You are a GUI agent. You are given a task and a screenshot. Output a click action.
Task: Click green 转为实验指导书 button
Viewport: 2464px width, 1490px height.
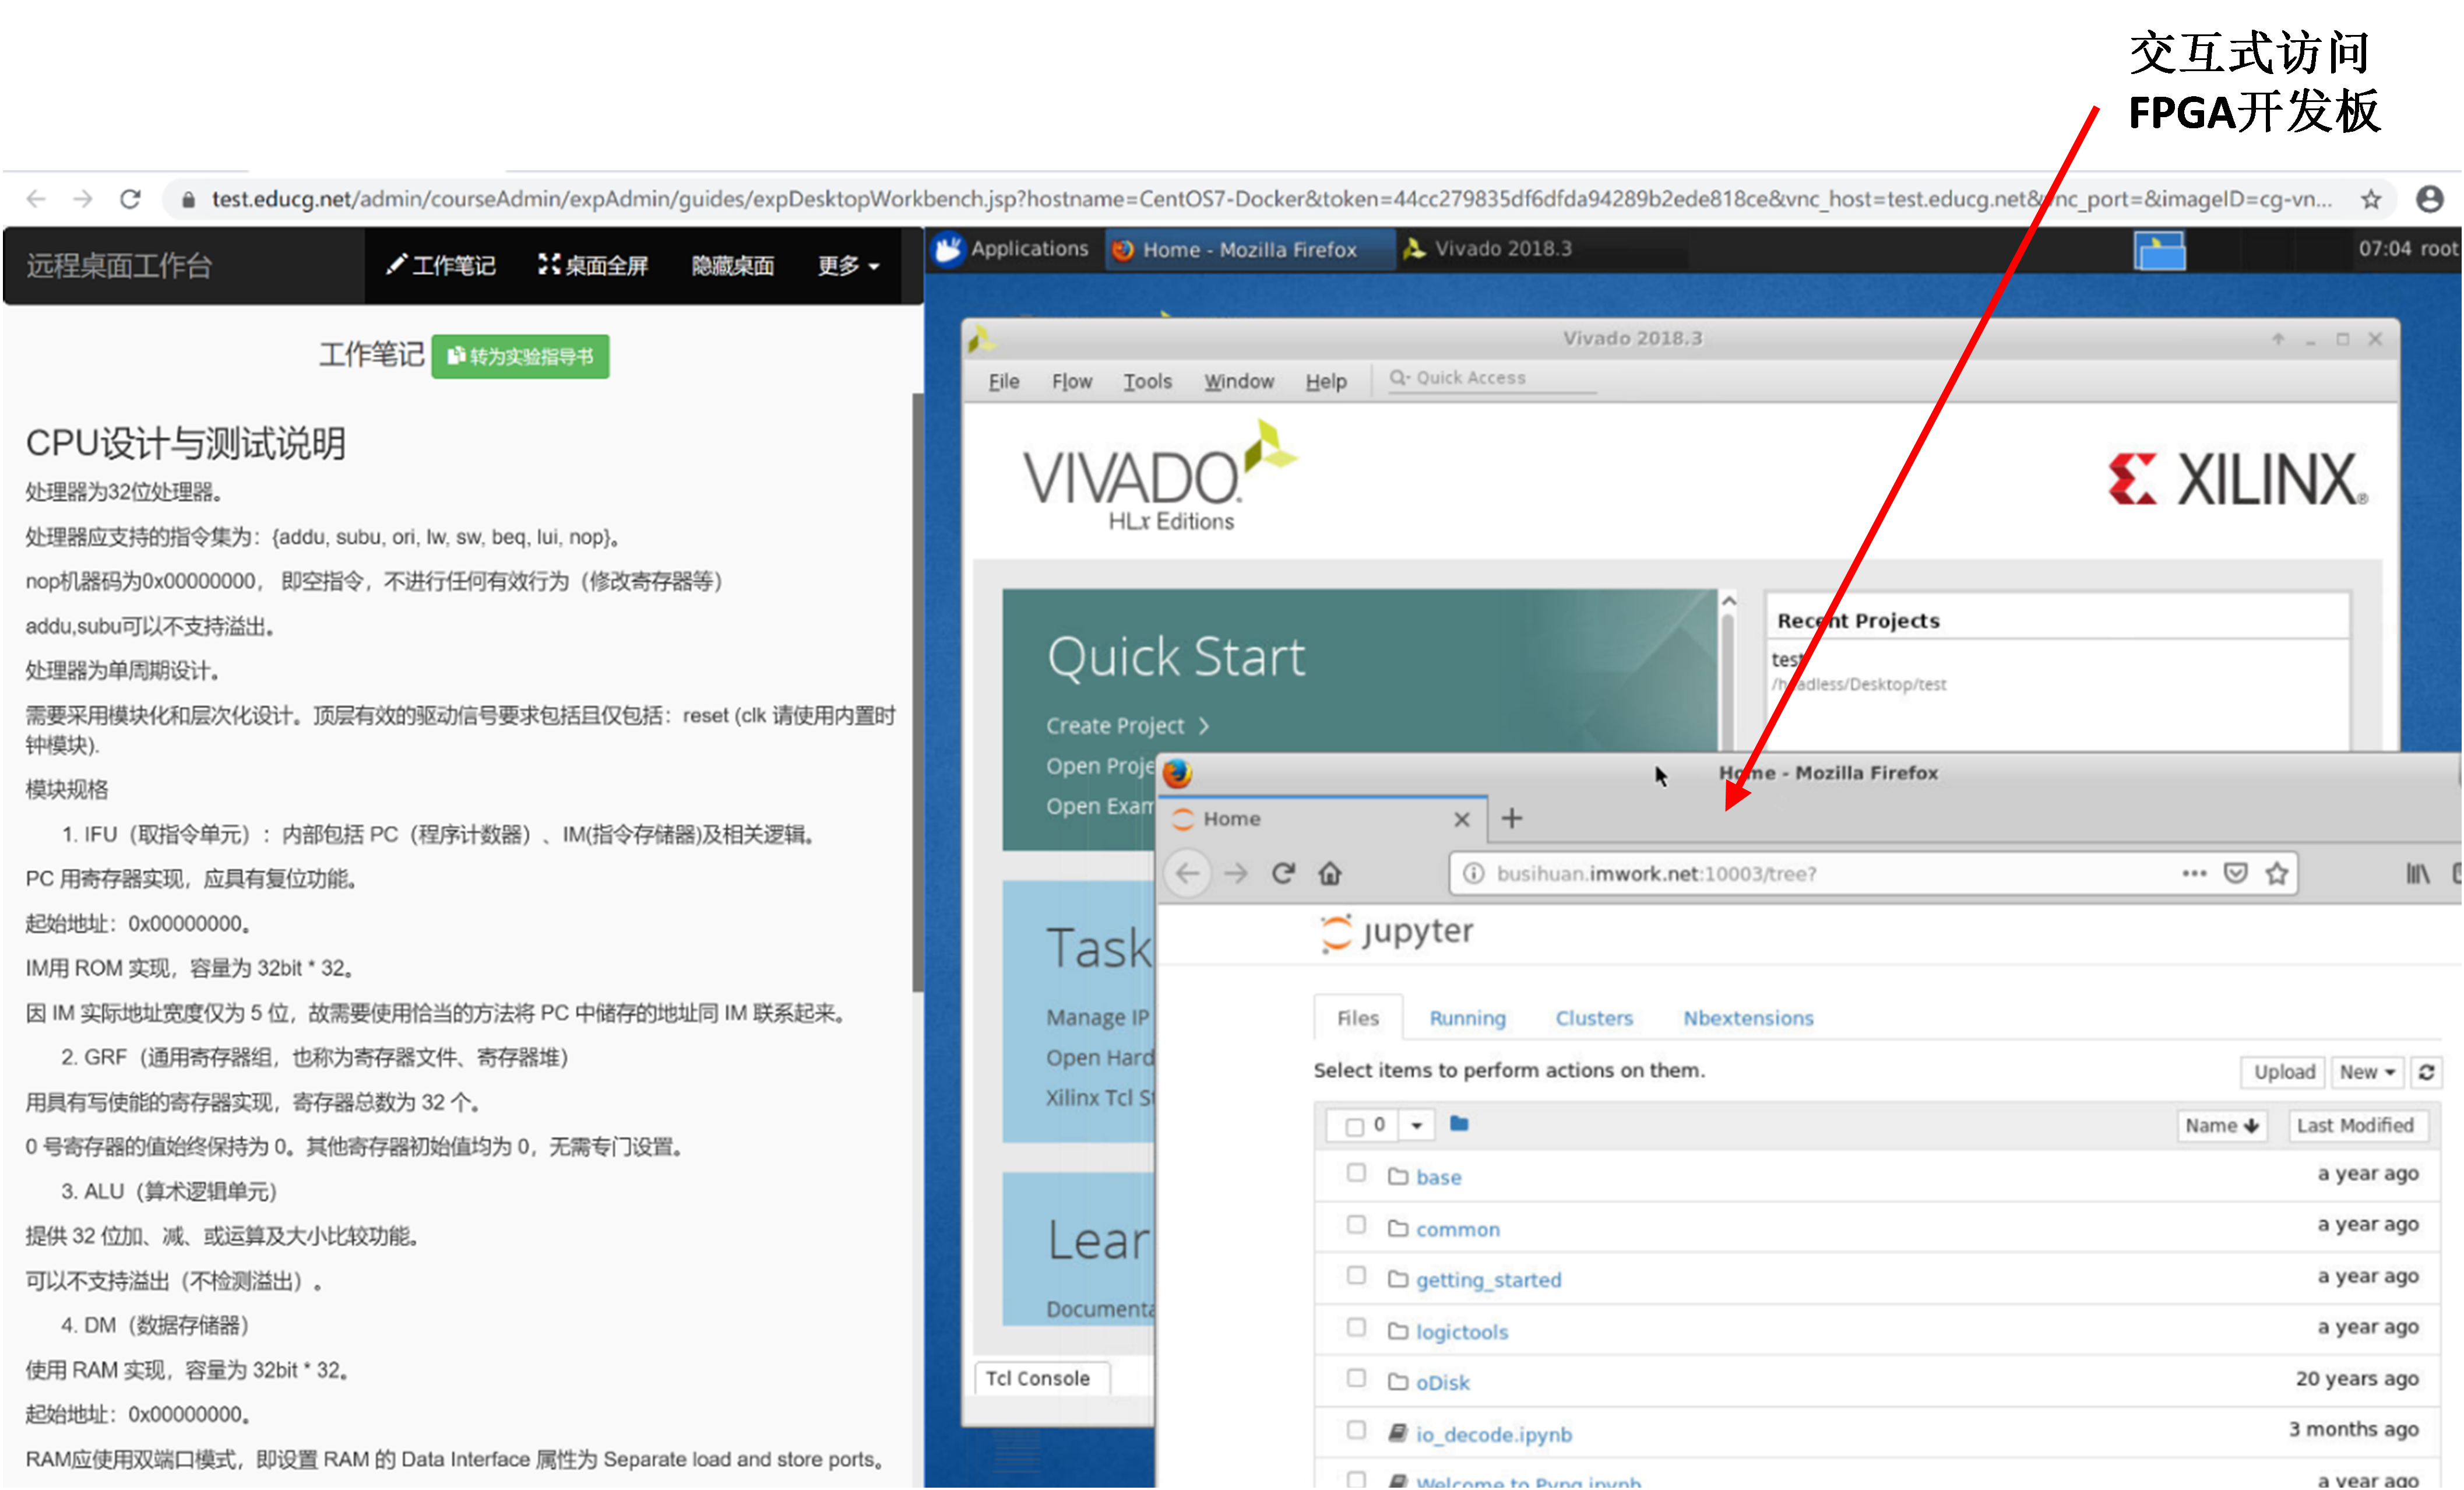click(x=520, y=357)
